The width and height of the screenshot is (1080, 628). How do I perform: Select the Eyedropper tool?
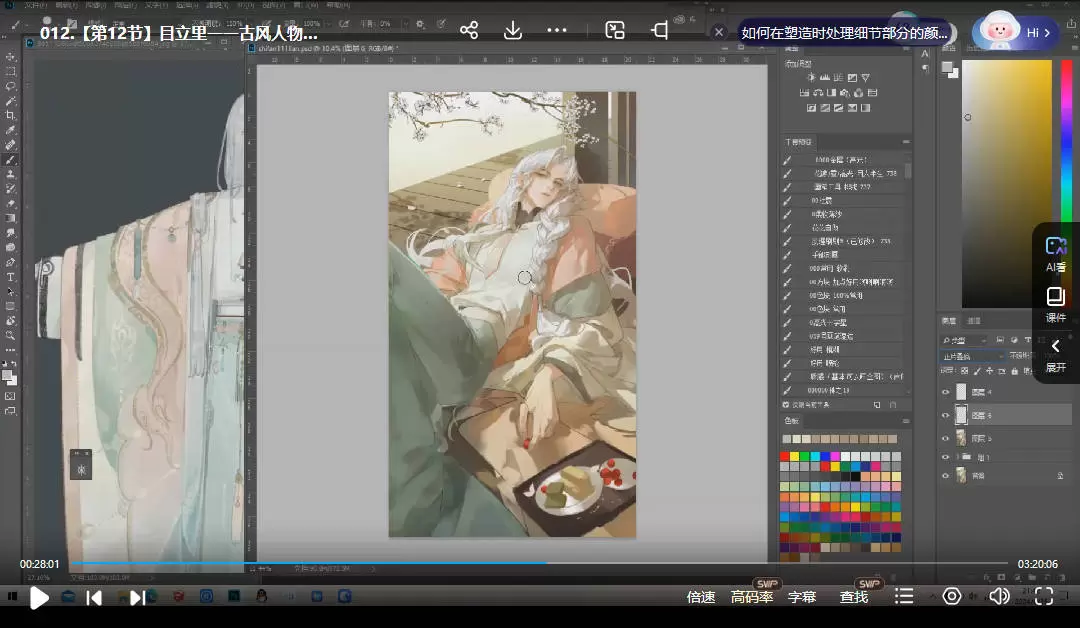pyautogui.click(x=10, y=130)
